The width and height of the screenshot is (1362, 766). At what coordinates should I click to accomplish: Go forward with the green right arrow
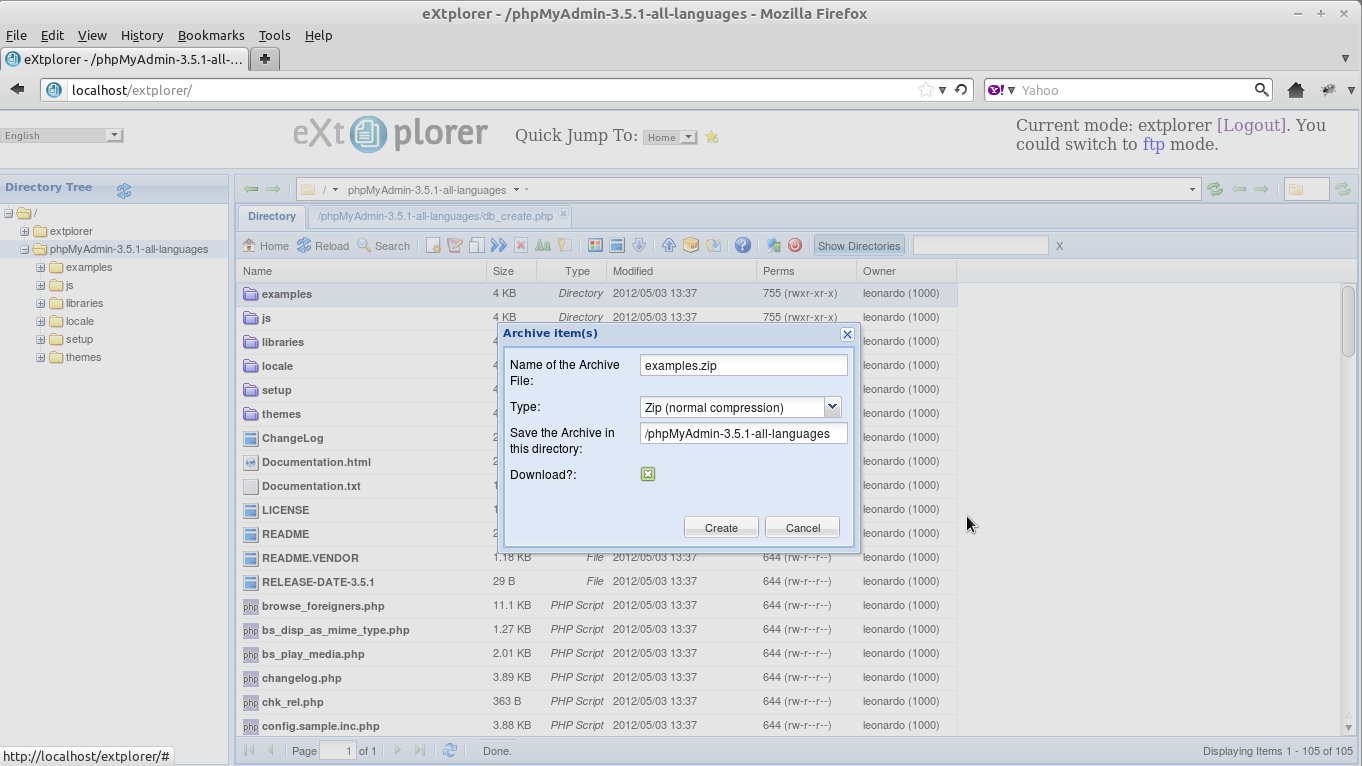coord(272,189)
